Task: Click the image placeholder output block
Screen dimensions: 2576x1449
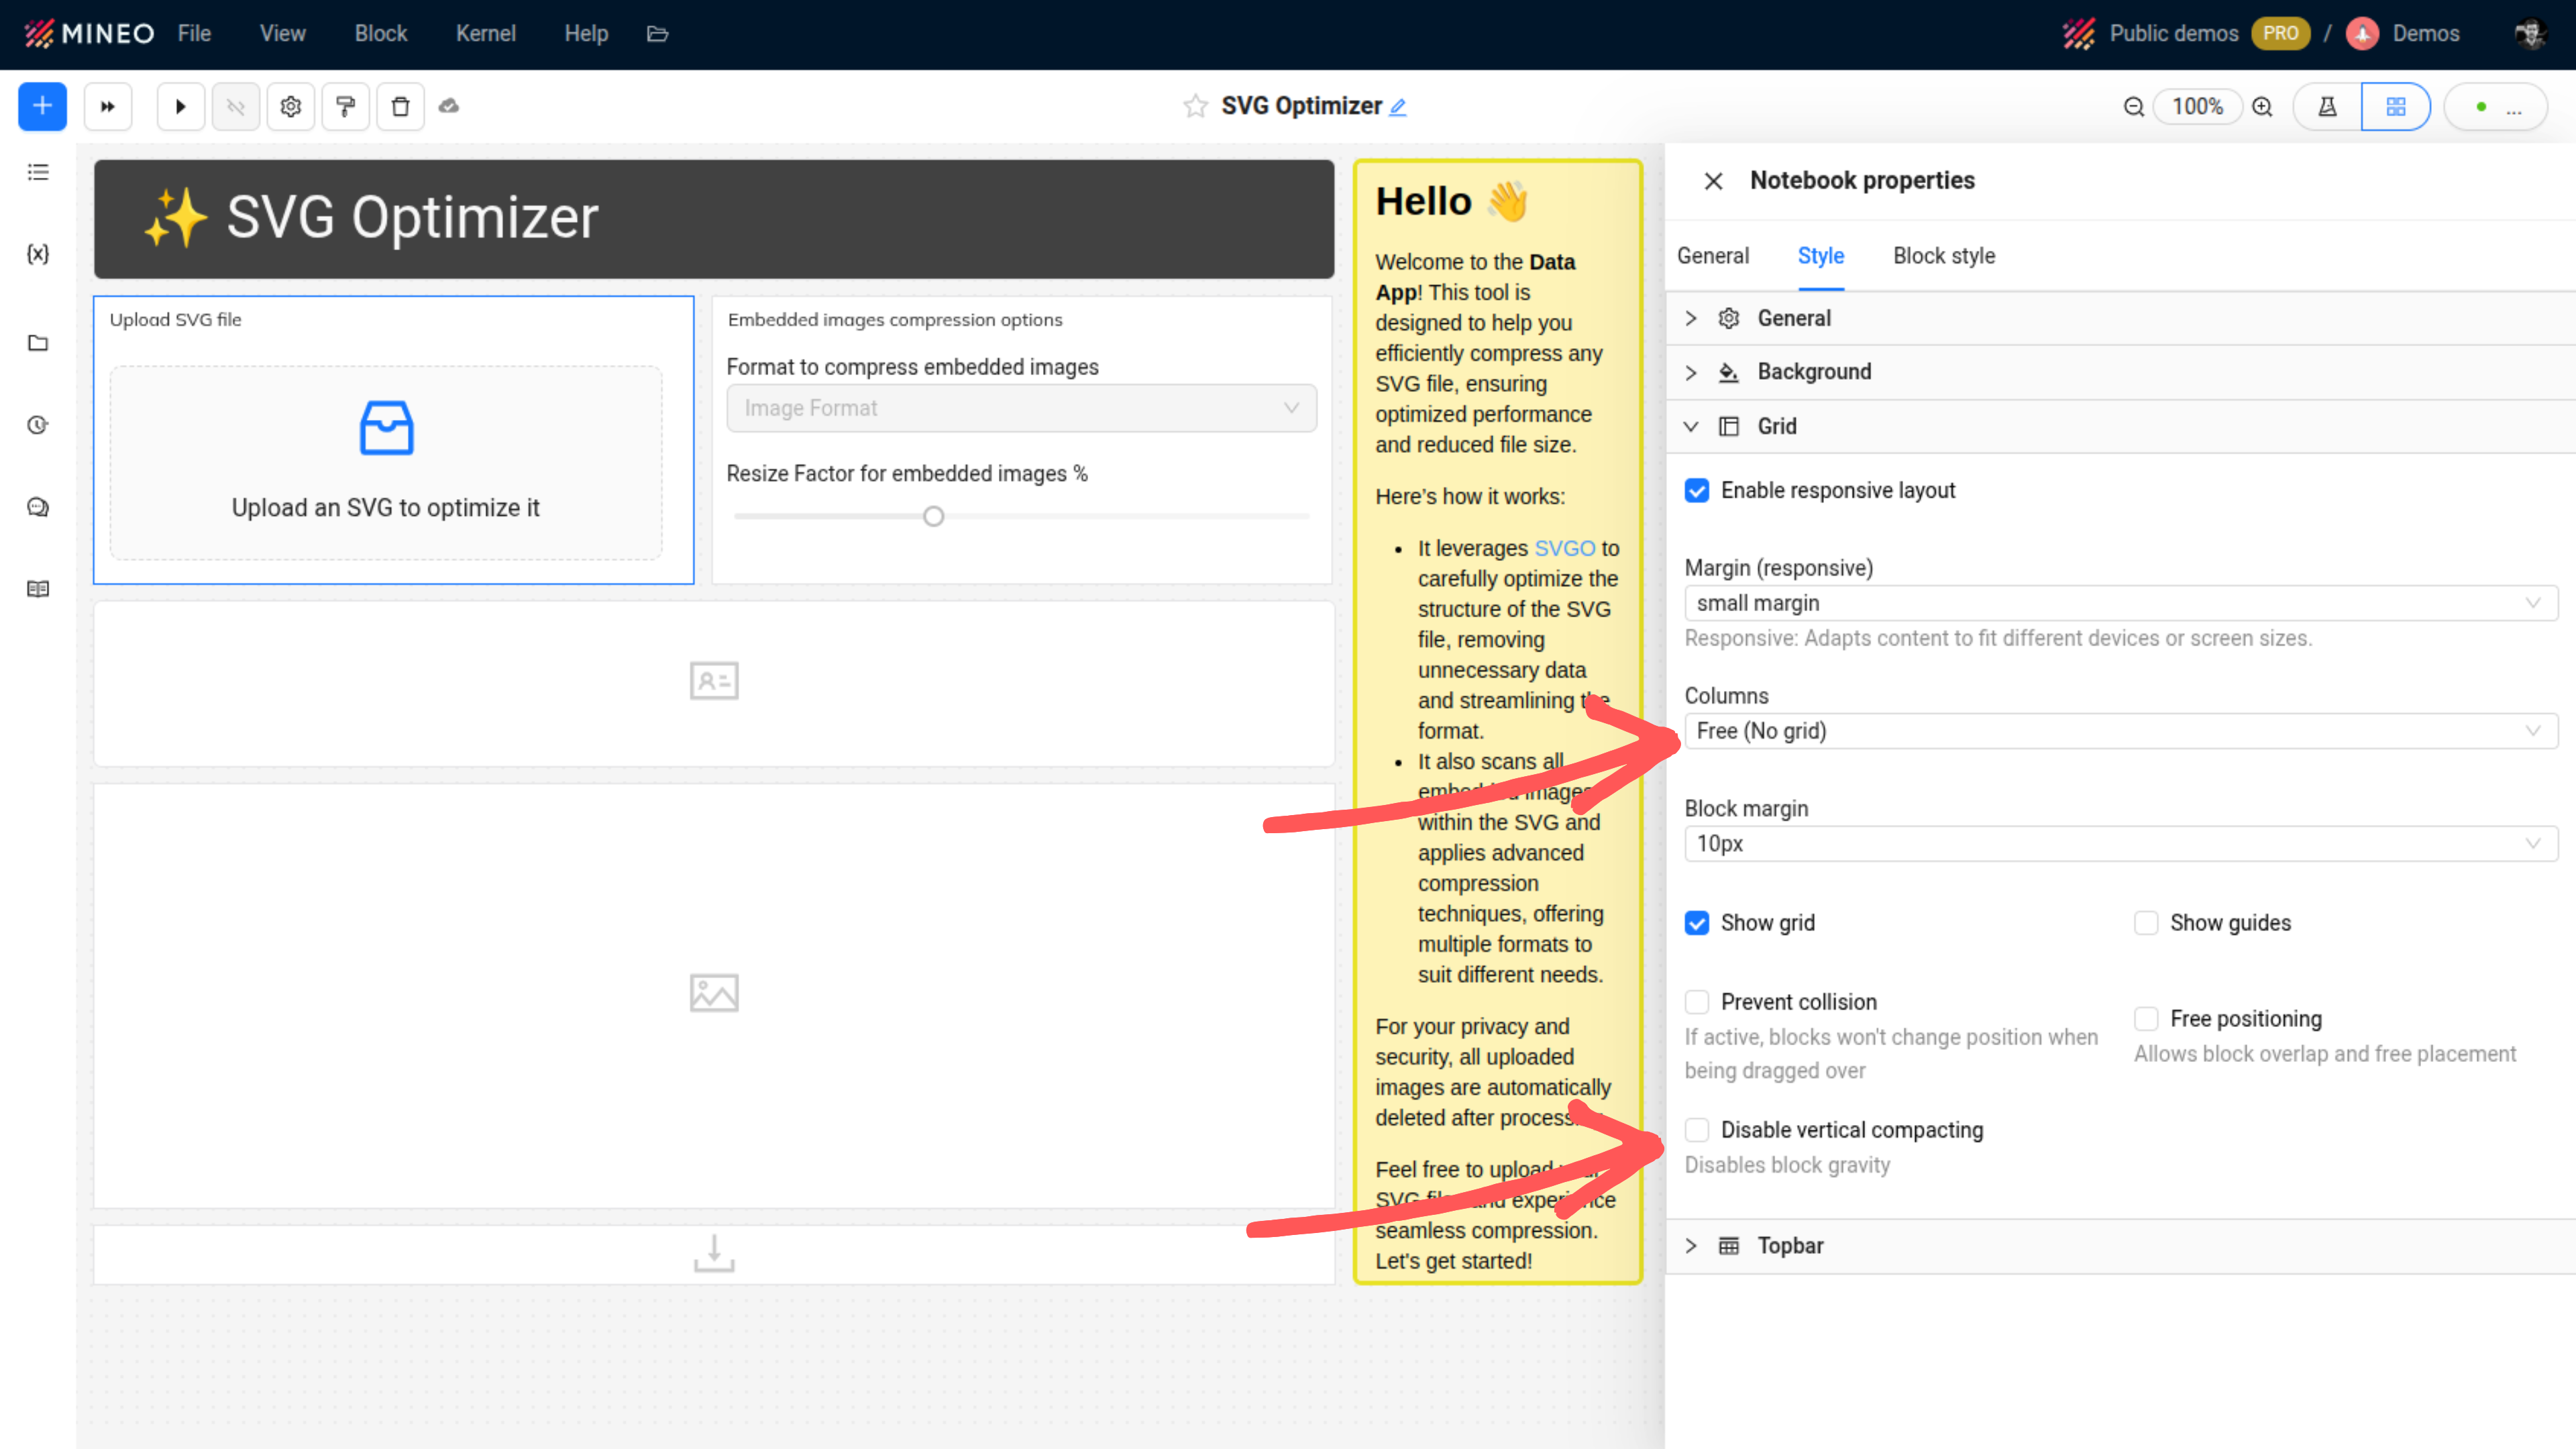Action: pyautogui.click(x=714, y=996)
